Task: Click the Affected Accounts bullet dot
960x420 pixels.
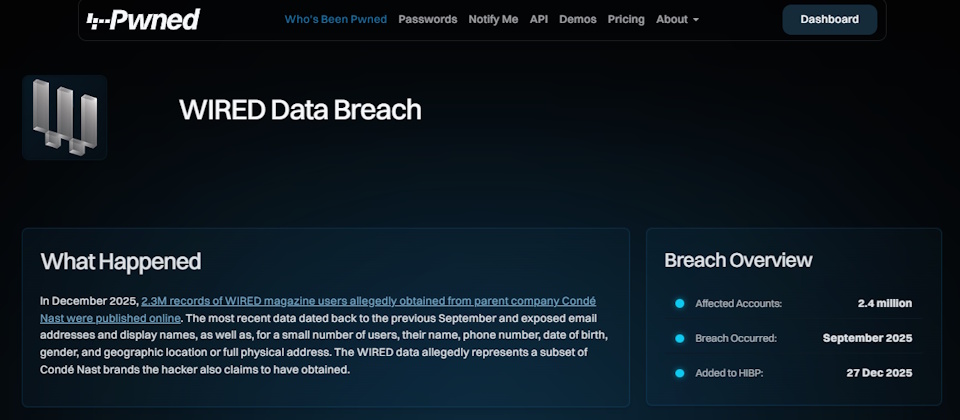Action: click(679, 303)
